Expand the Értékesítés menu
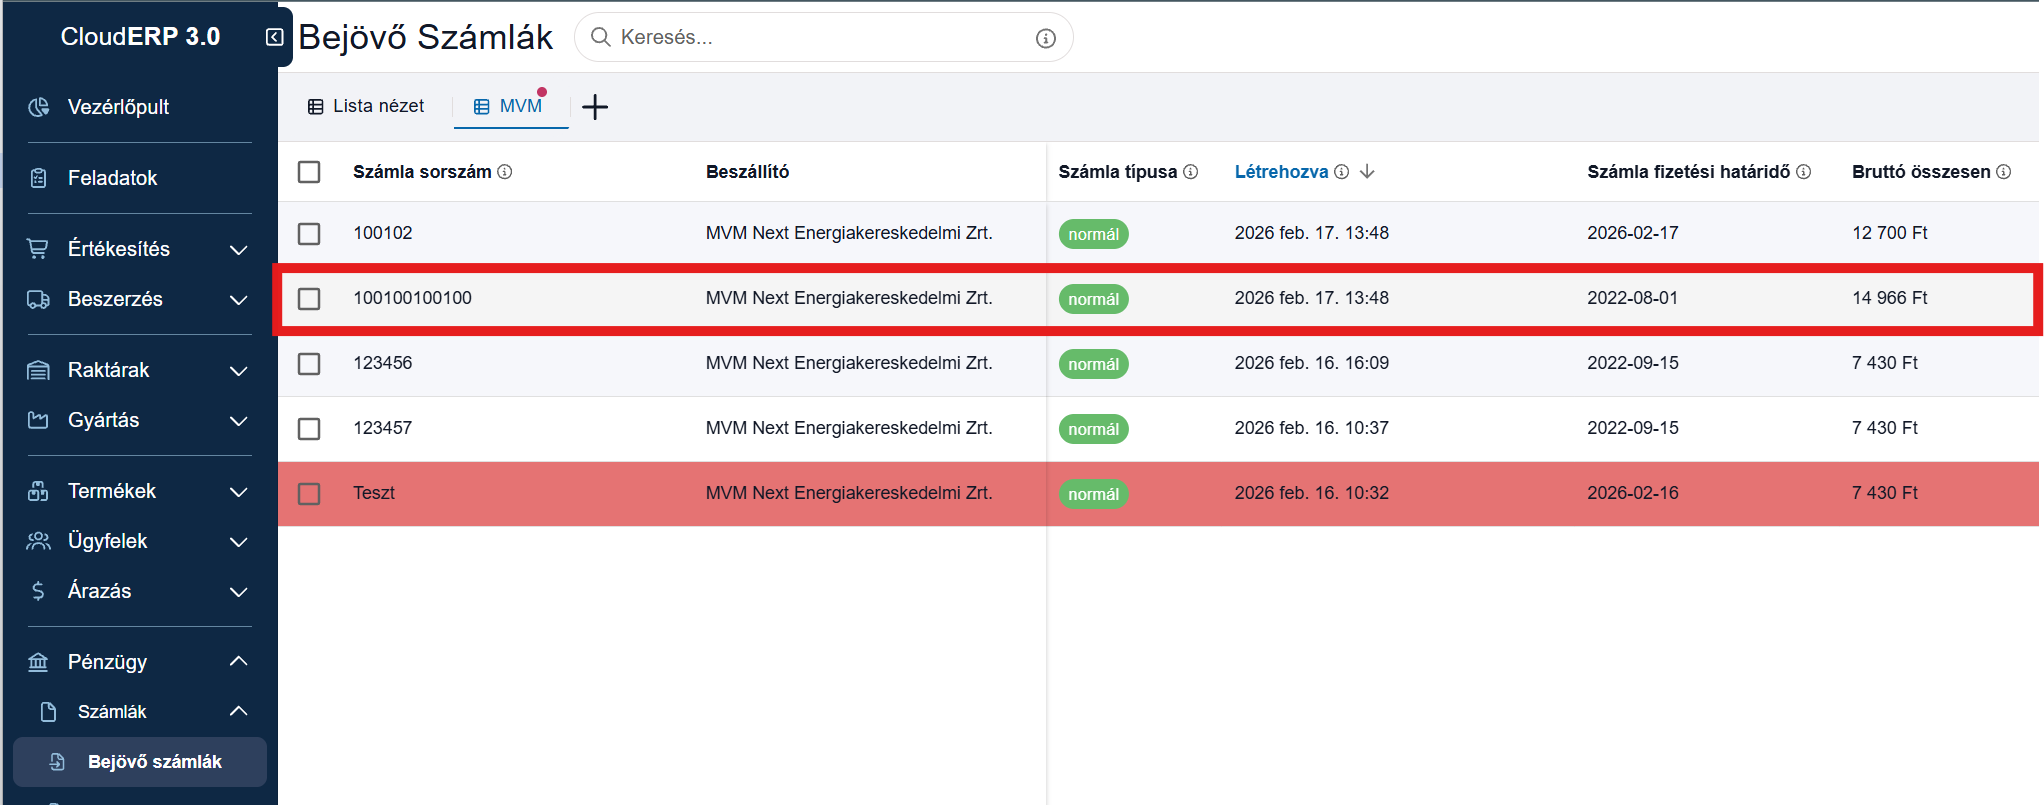The height and width of the screenshot is (805, 2044). tap(238, 249)
